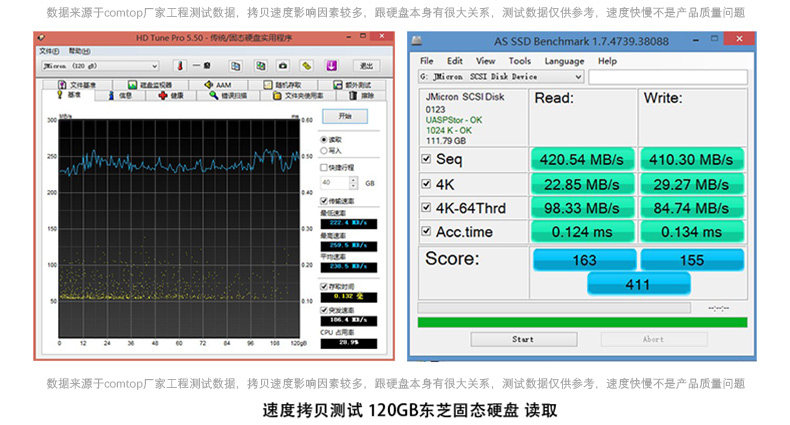The width and height of the screenshot is (790, 425).
Task: Open the Language menu in AS SSD Benchmark
Action: coord(564,61)
